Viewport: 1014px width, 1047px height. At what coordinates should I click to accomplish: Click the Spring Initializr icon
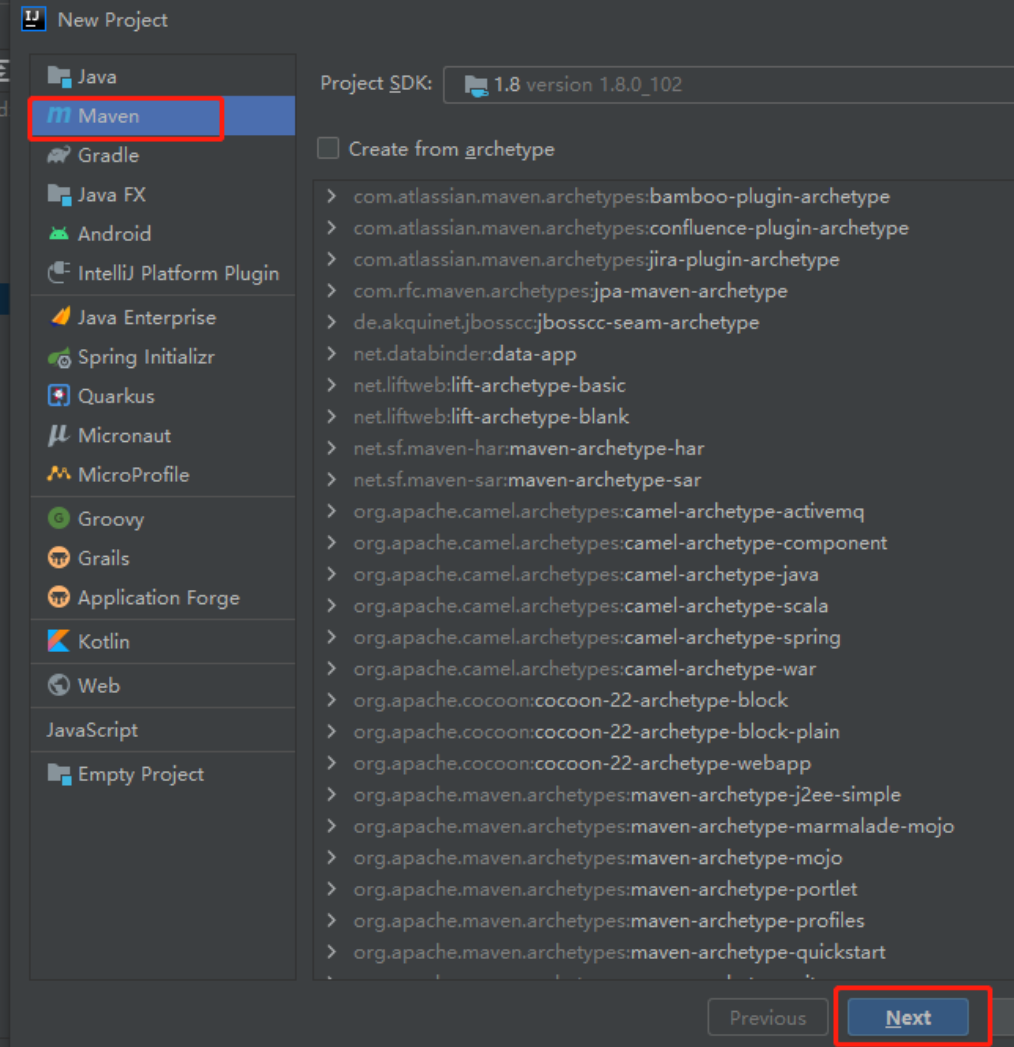(59, 357)
